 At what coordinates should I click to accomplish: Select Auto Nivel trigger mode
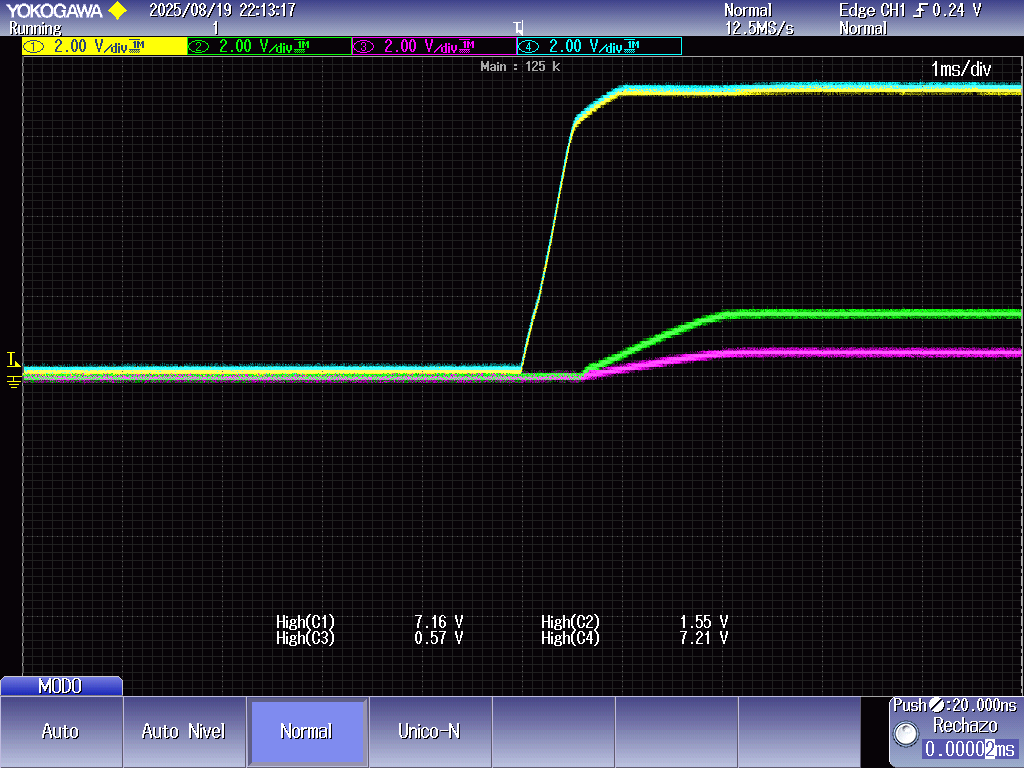184,731
